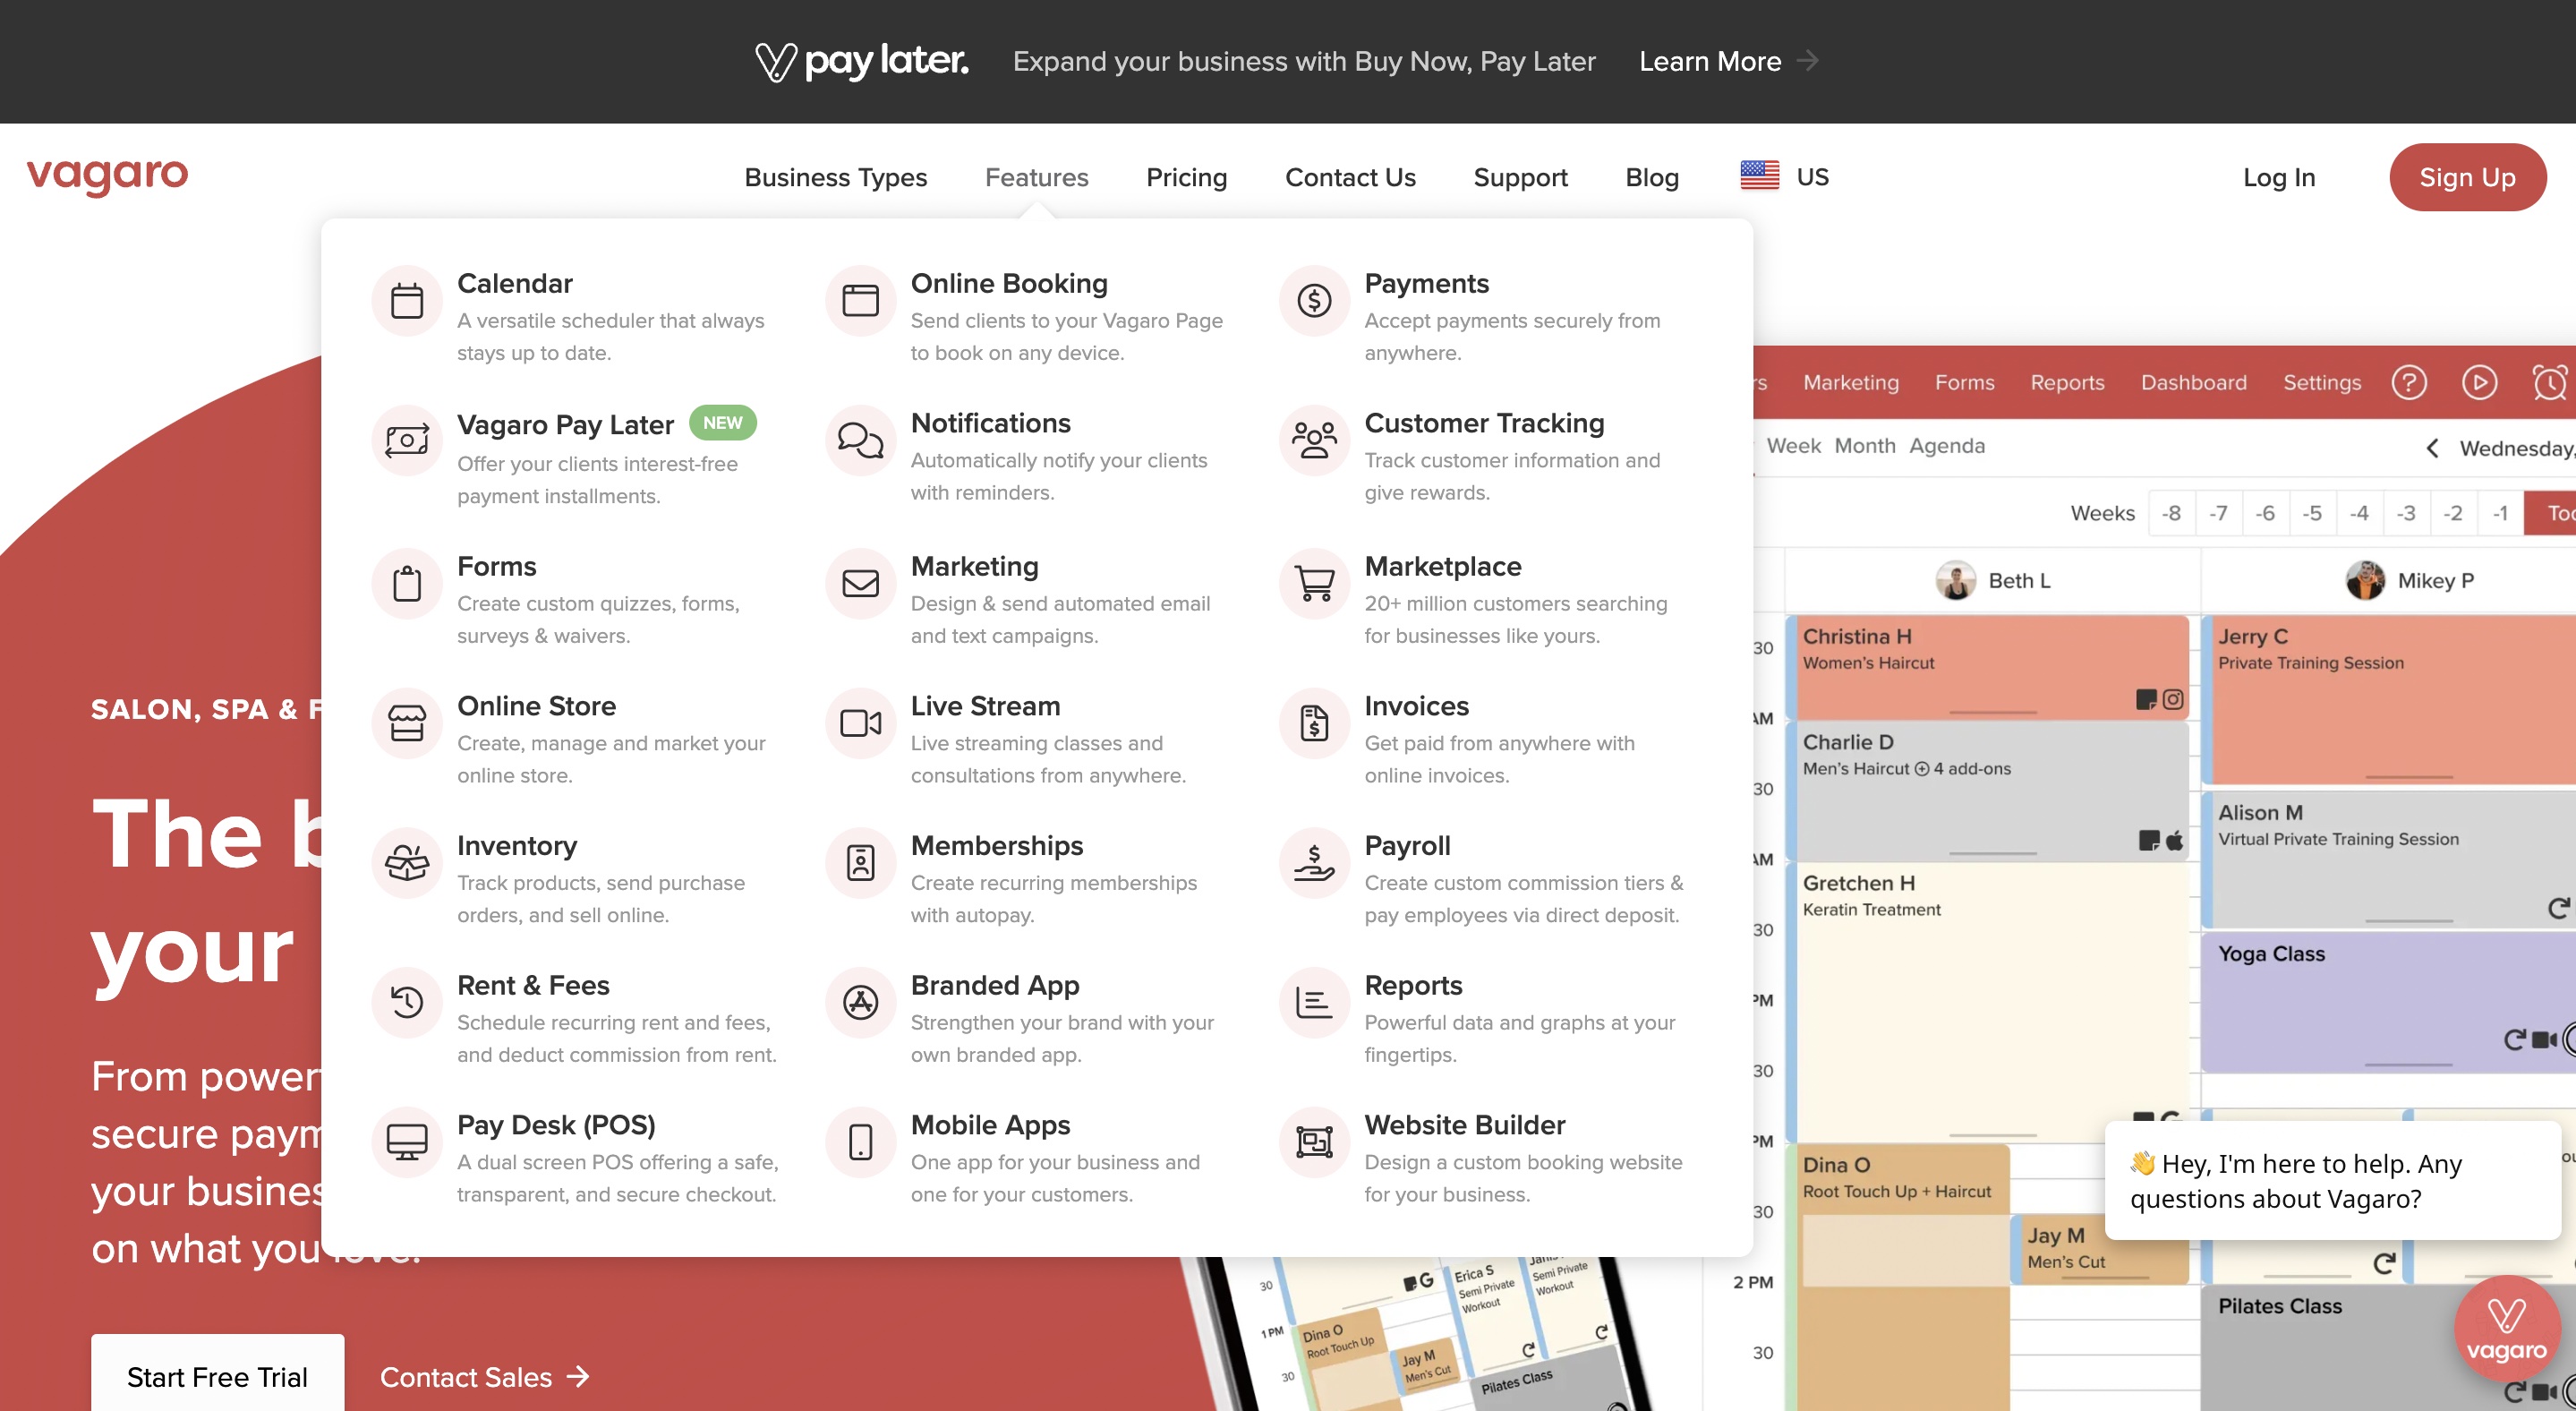
Task: Click the Website Builder icon
Action: point(1314,1142)
